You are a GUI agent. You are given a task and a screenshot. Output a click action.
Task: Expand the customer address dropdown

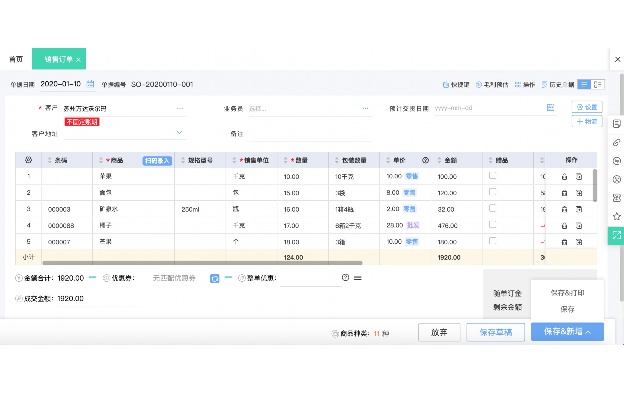click(x=179, y=132)
